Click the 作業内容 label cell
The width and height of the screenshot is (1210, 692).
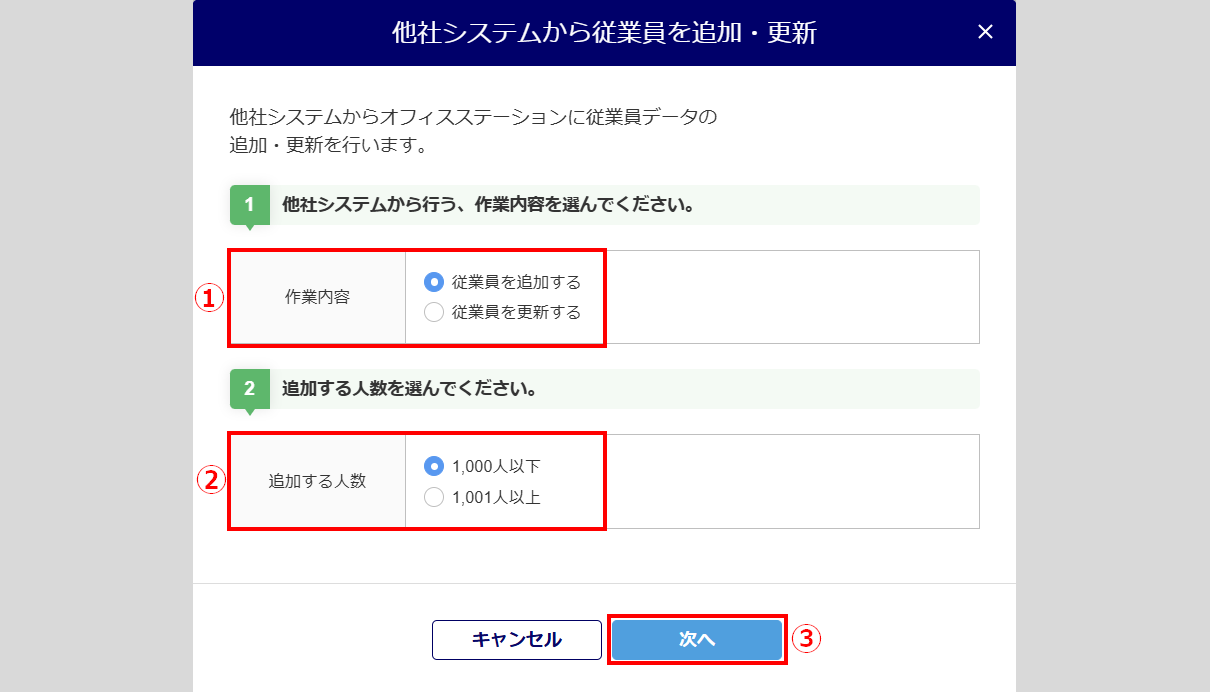317,297
